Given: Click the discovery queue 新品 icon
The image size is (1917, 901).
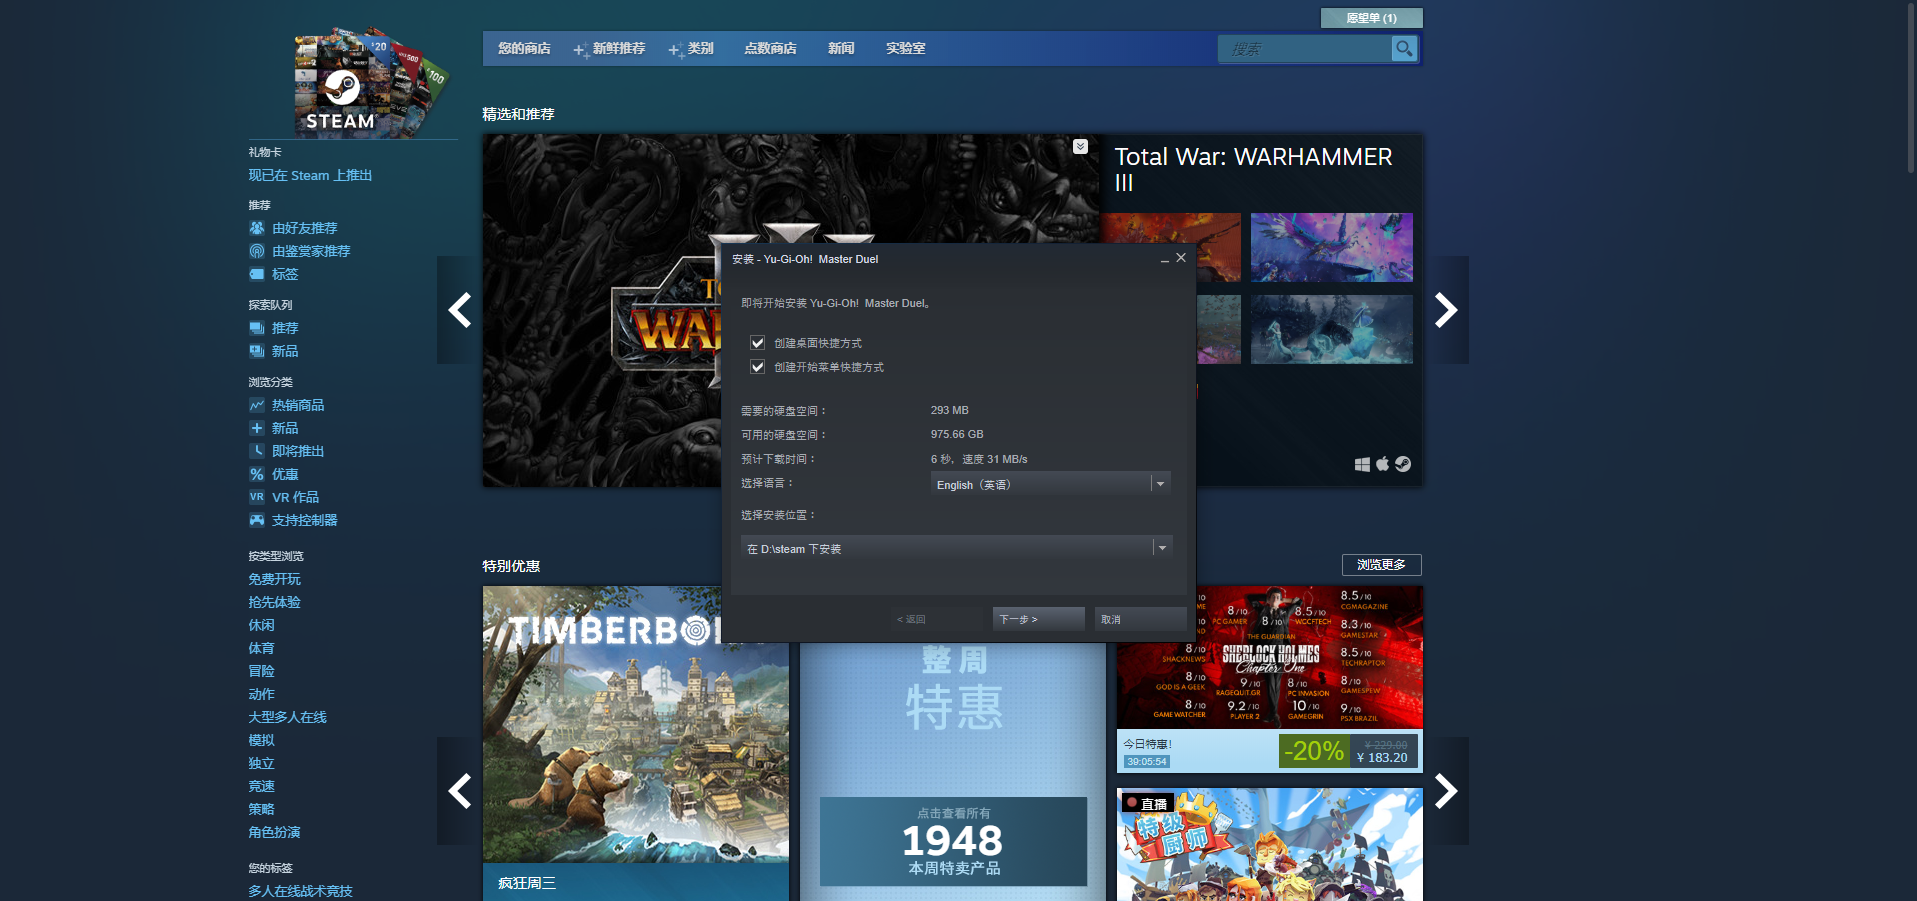Looking at the screenshot, I should click(x=257, y=351).
